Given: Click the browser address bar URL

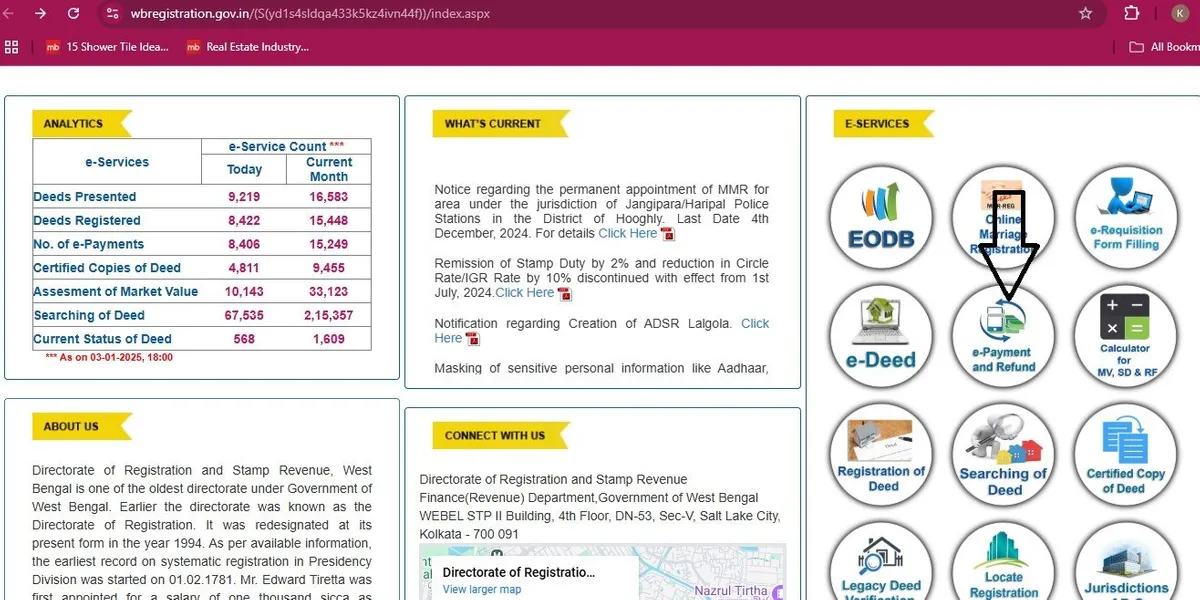Looking at the screenshot, I should [x=310, y=14].
